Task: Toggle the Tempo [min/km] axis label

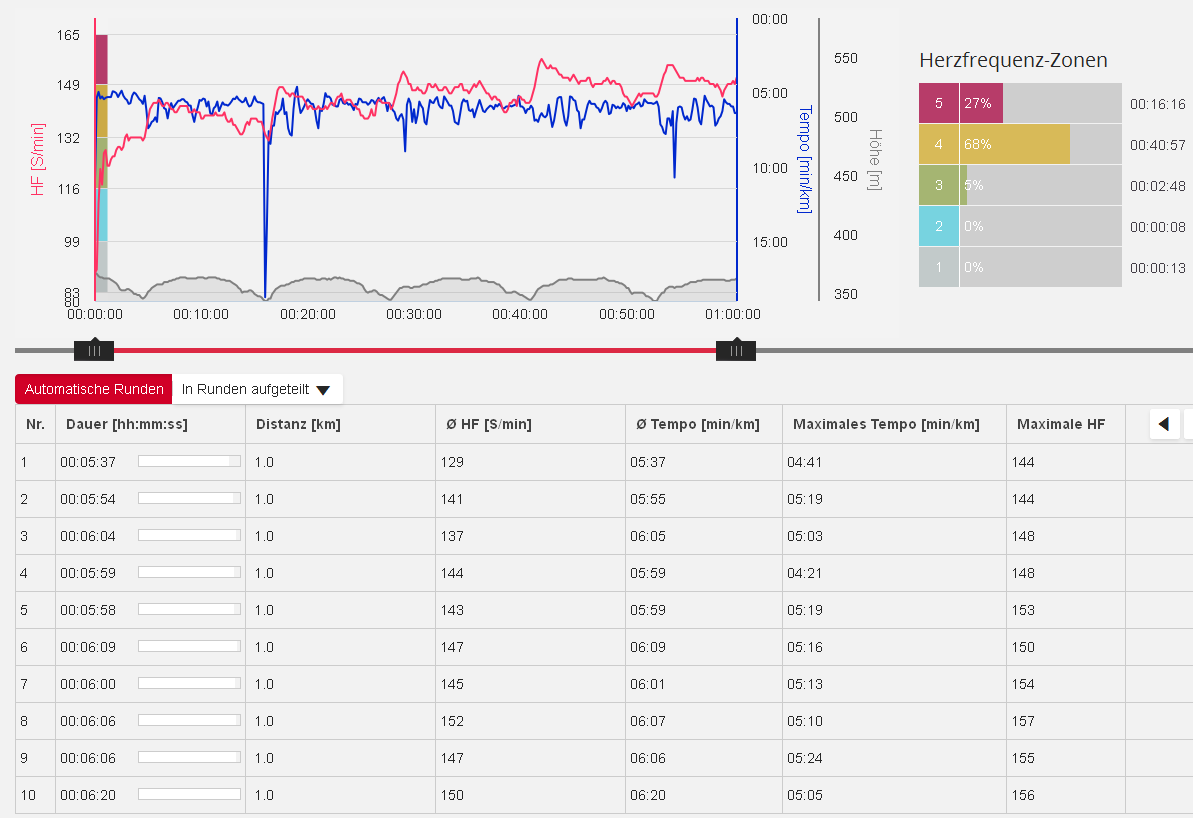Action: click(804, 160)
